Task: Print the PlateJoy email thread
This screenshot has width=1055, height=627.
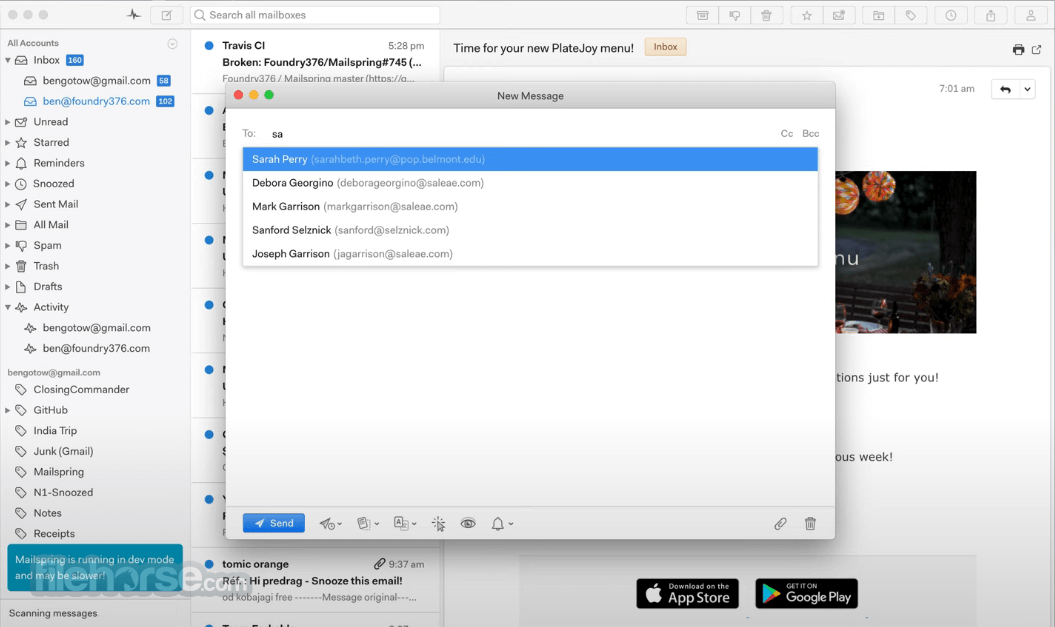Action: click(1018, 49)
